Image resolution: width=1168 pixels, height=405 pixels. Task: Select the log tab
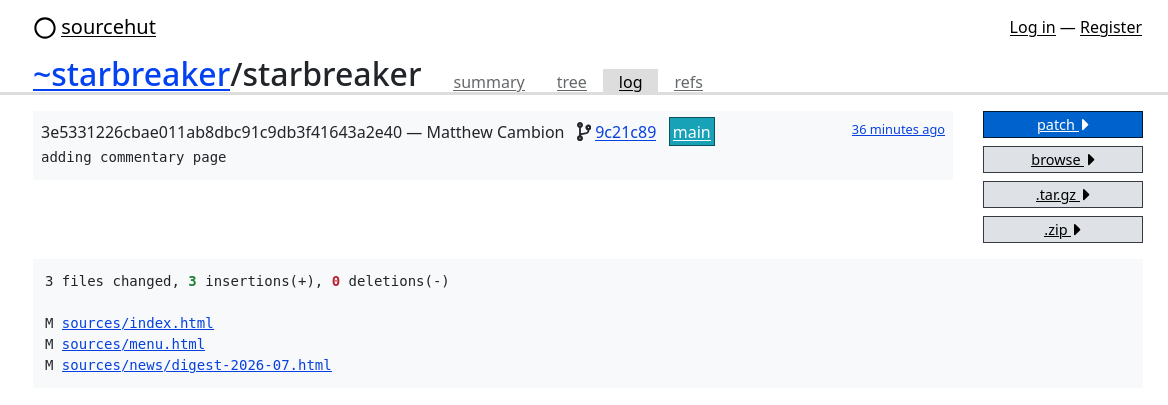[x=630, y=82]
